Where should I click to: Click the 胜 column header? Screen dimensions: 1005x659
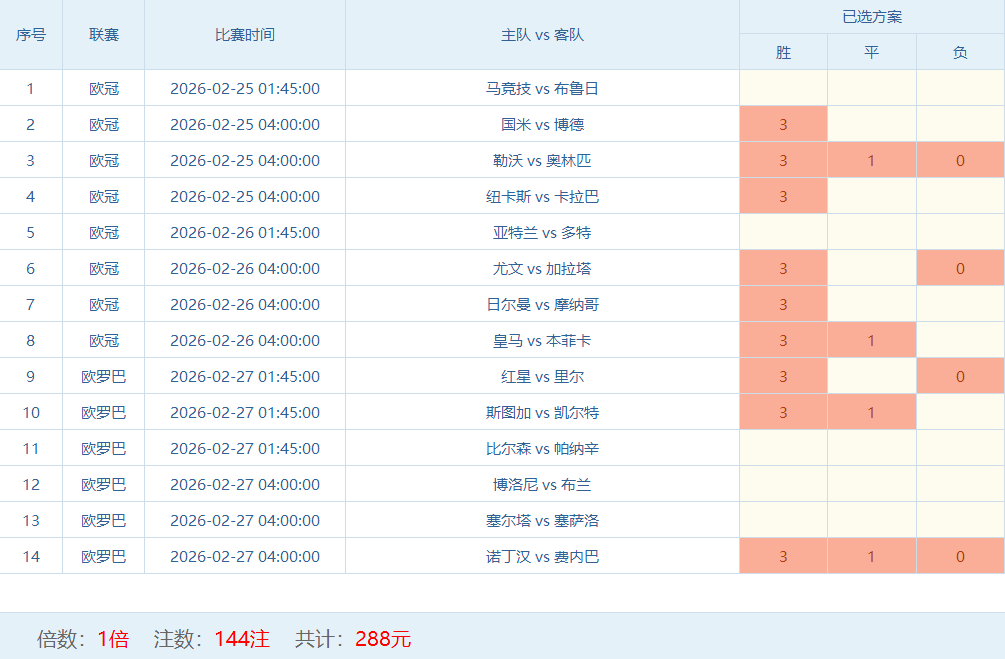click(783, 52)
